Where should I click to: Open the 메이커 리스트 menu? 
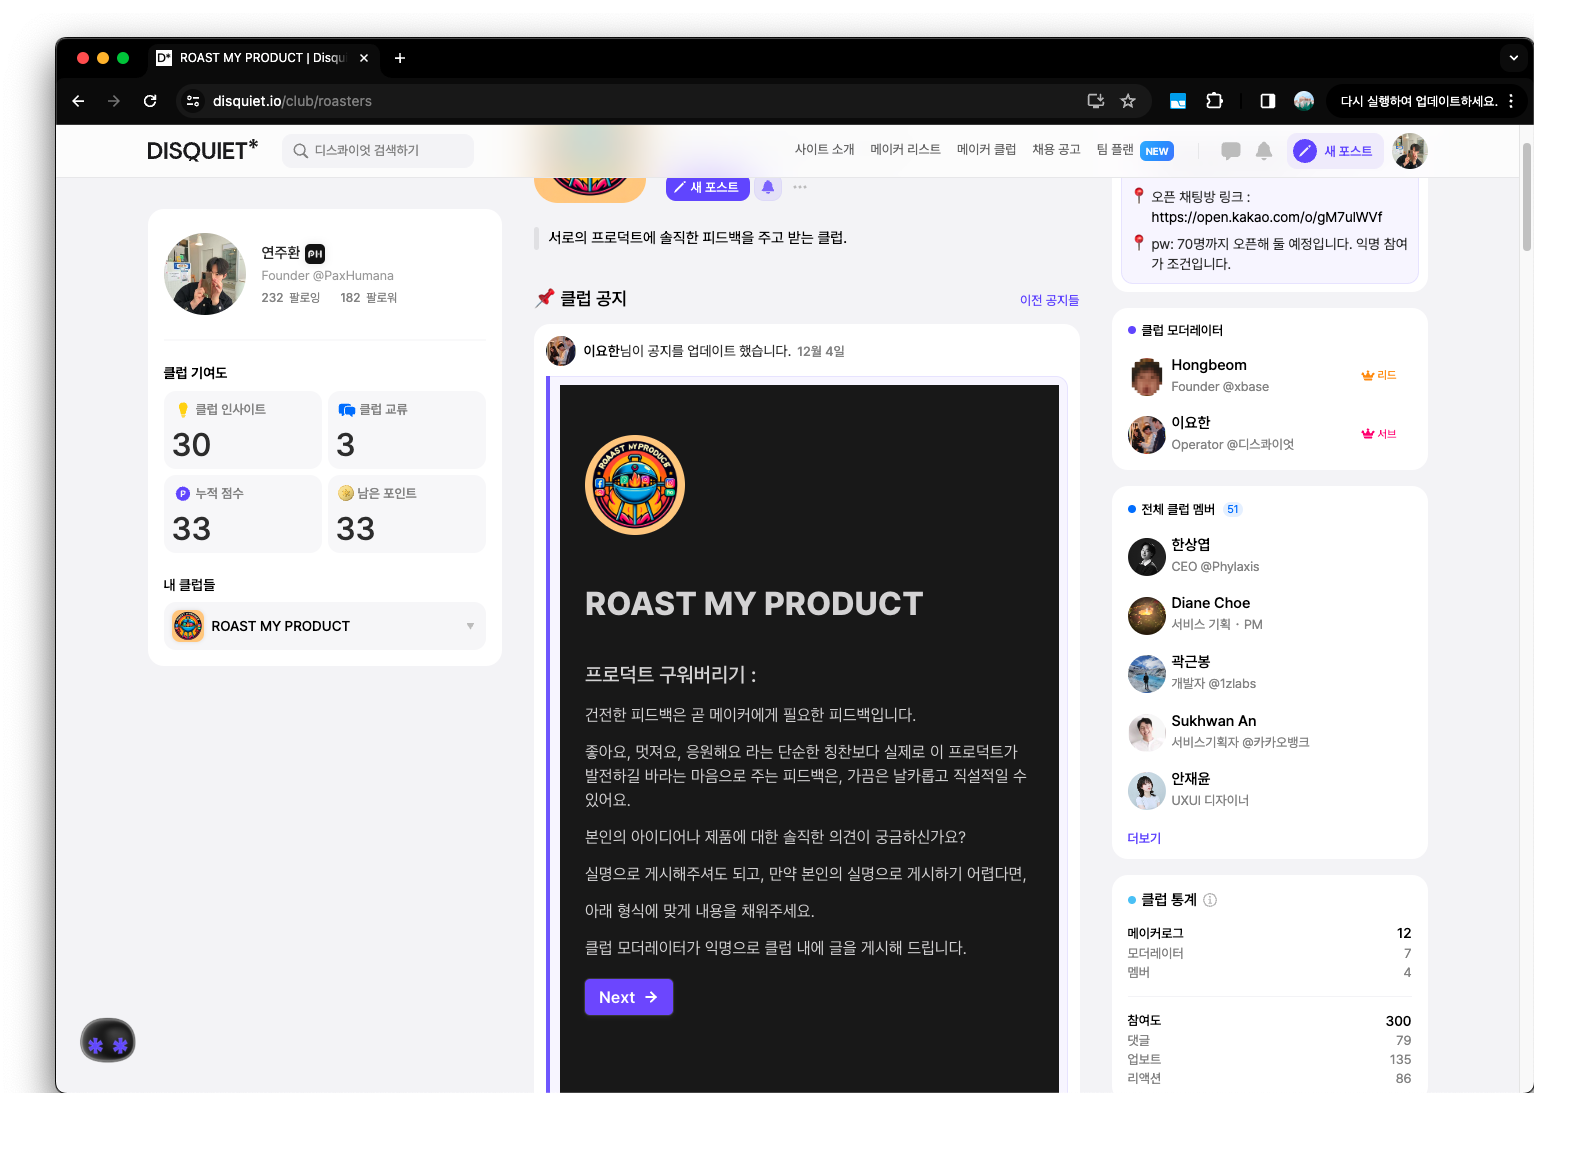pos(906,150)
